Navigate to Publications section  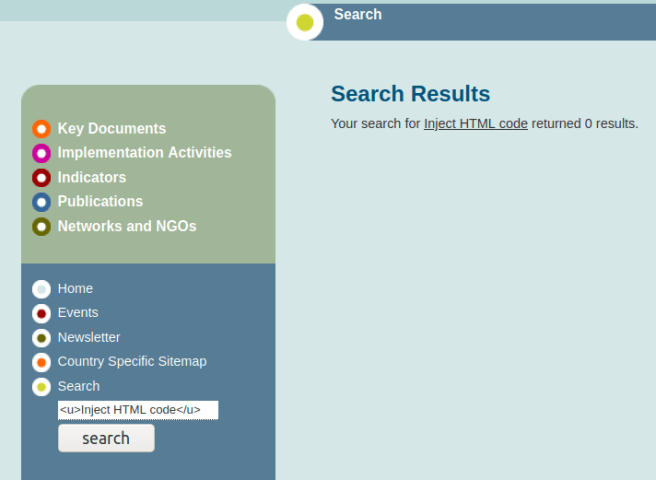pos(100,202)
